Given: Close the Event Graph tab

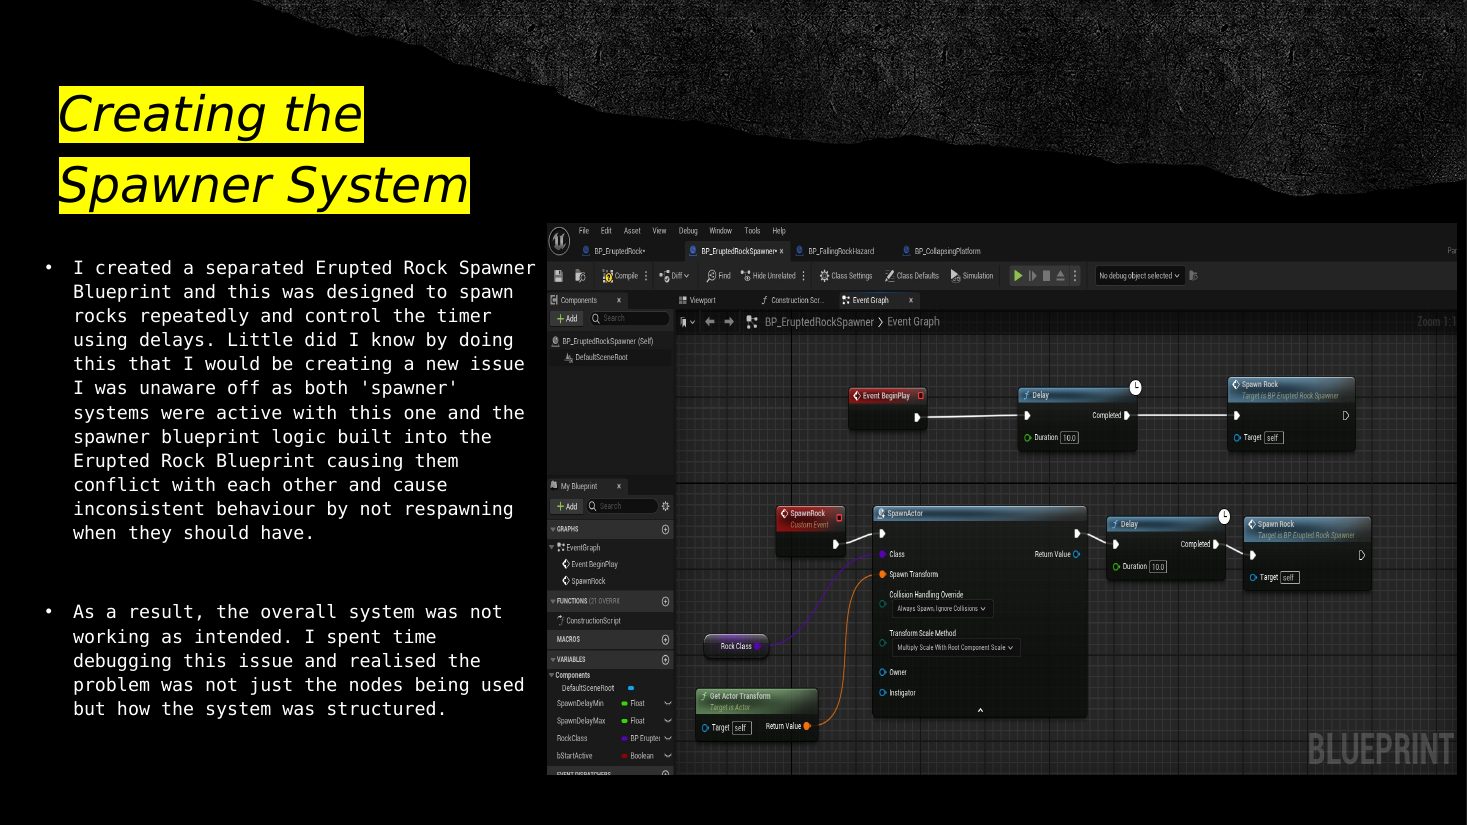Looking at the screenshot, I should 911,300.
